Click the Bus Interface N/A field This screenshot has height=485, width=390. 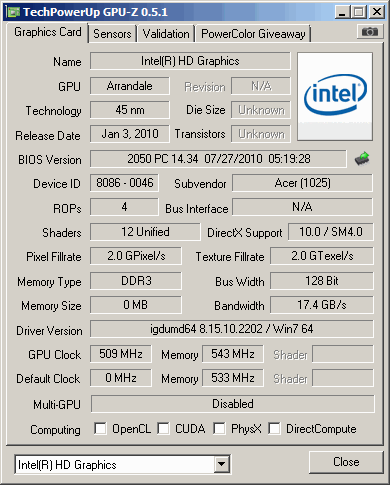pyautogui.click(x=302, y=207)
